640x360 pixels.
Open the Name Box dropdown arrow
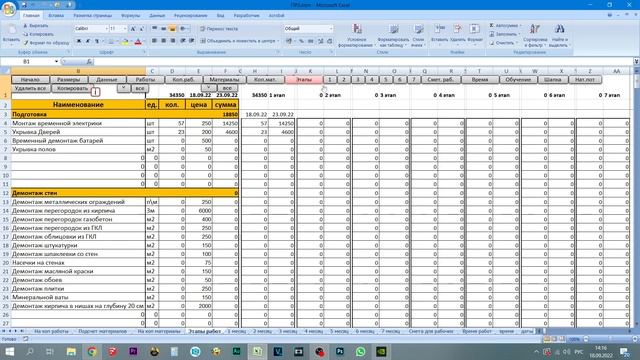pos(56,62)
